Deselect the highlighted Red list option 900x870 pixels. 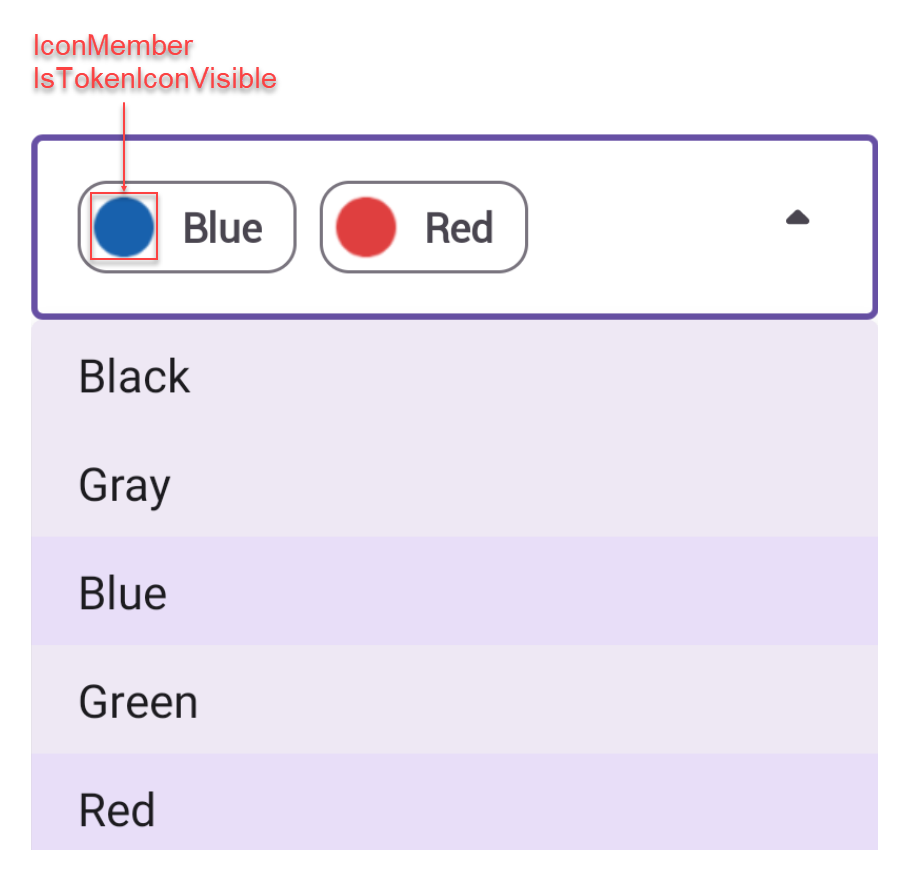pyautogui.click(x=117, y=809)
